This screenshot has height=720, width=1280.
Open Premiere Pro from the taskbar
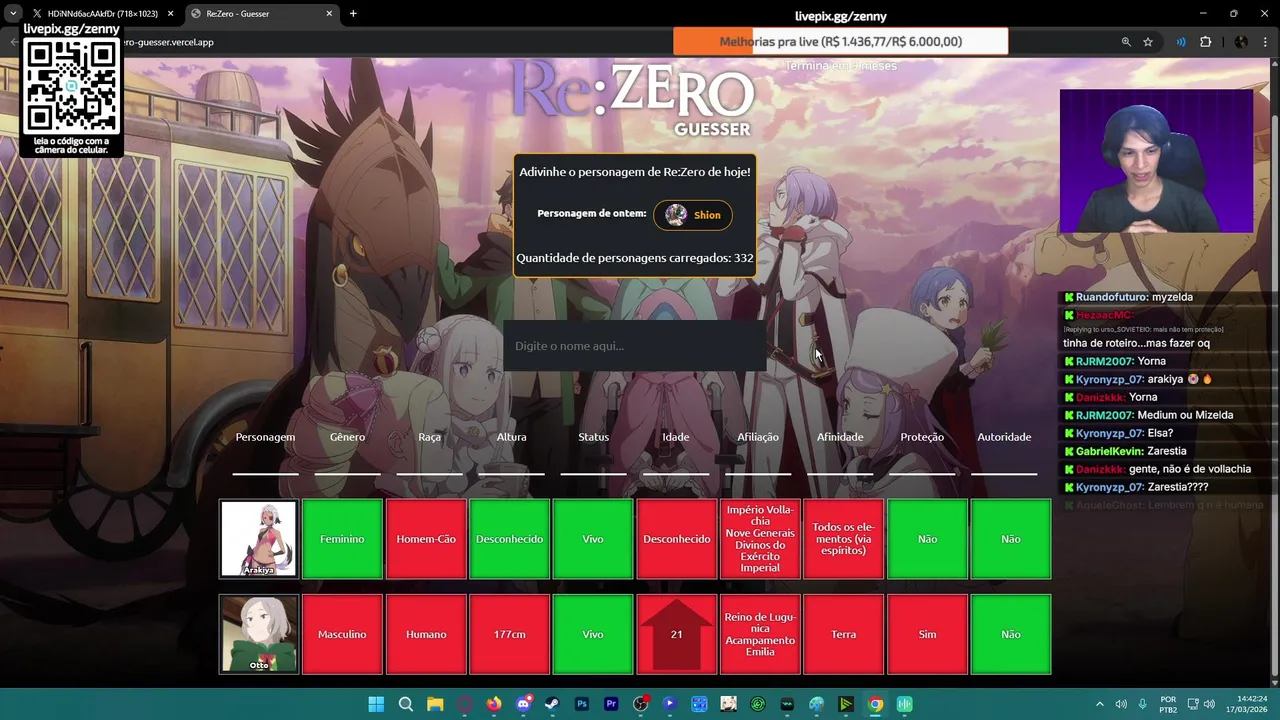[611, 704]
